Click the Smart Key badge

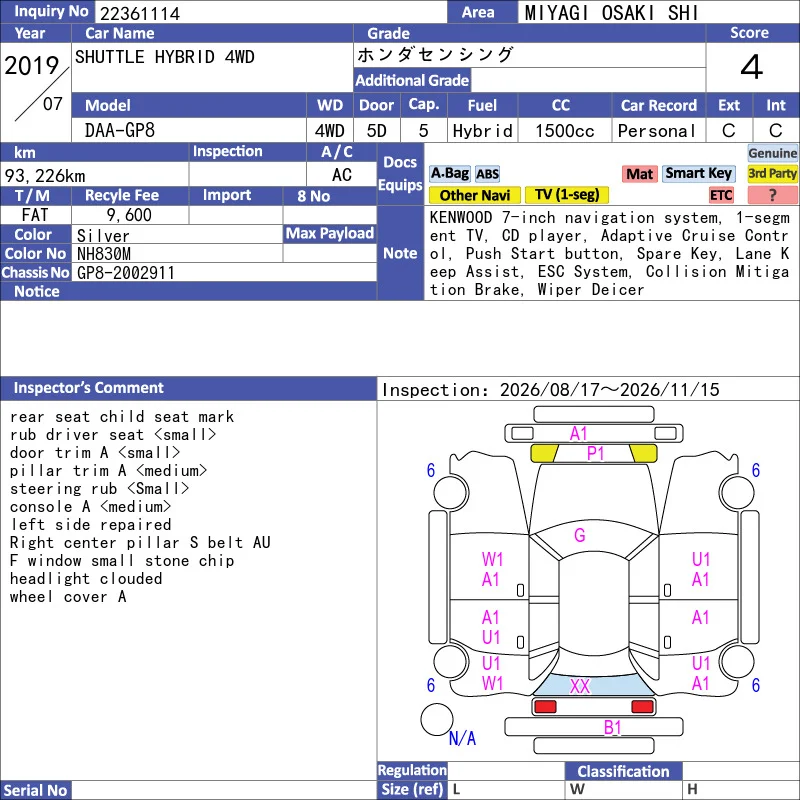pyautogui.click(x=698, y=174)
